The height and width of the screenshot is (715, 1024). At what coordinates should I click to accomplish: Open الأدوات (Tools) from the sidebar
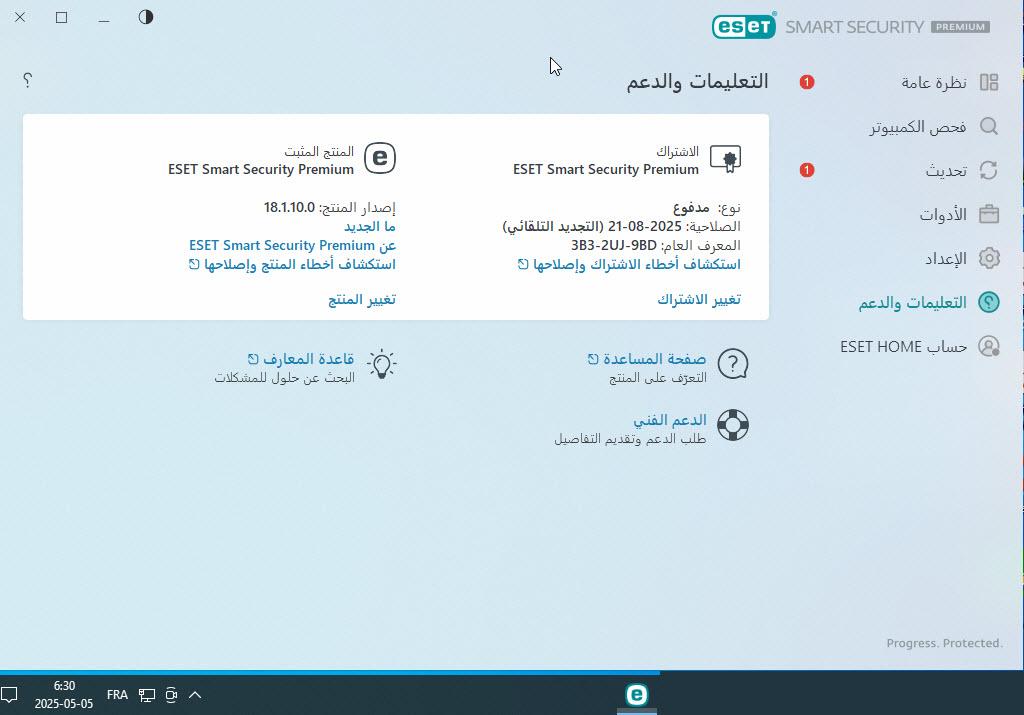click(959, 214)
